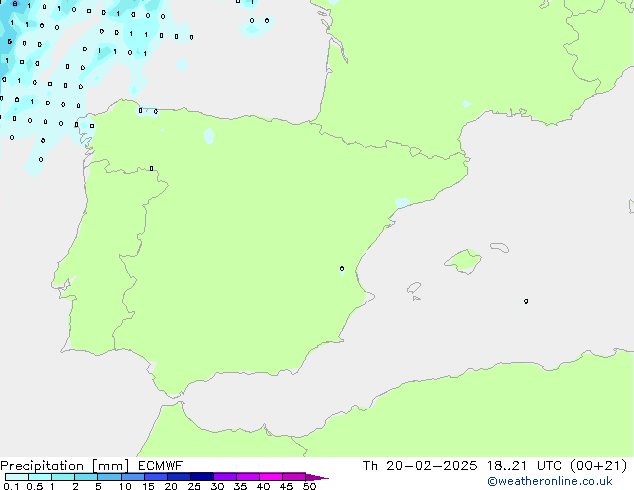Click the marker on the northern Portugal border
The image size is (634, 490).
point(151,169)
